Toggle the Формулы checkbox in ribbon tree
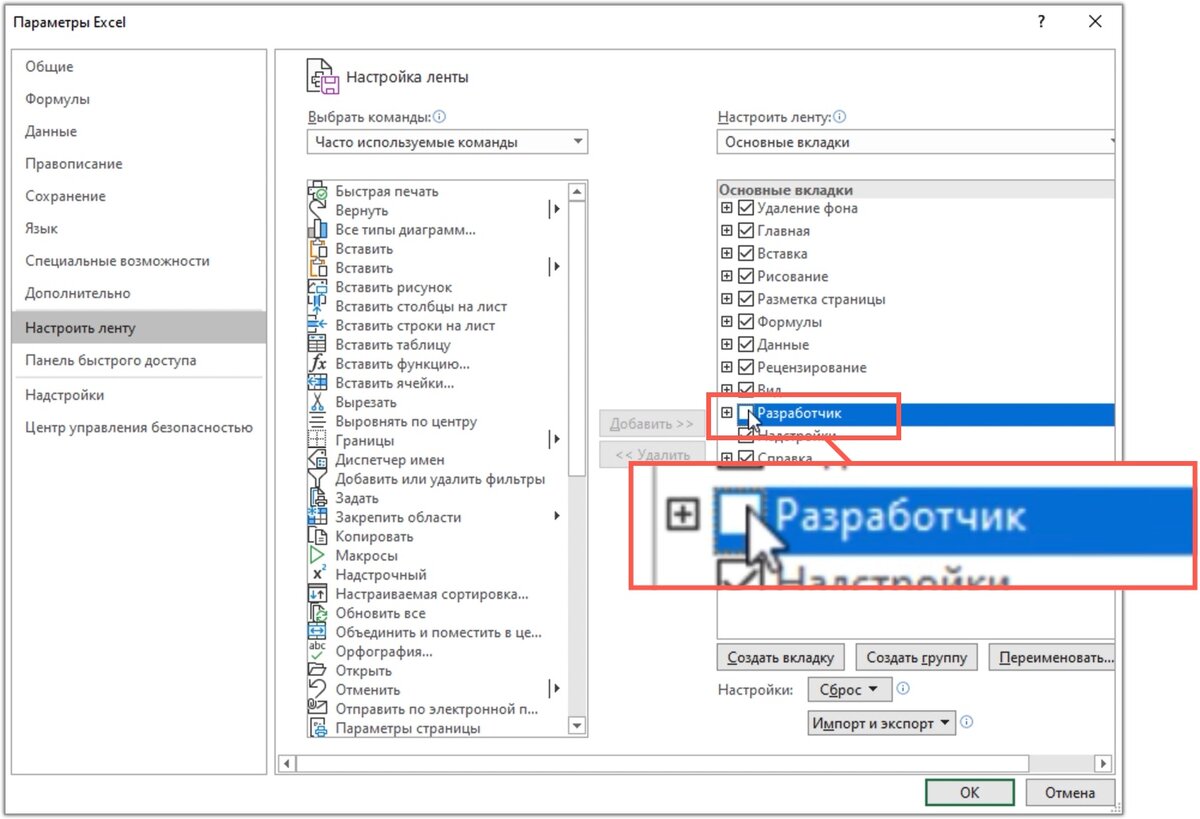1200x819 pixels. coord(745,322)
